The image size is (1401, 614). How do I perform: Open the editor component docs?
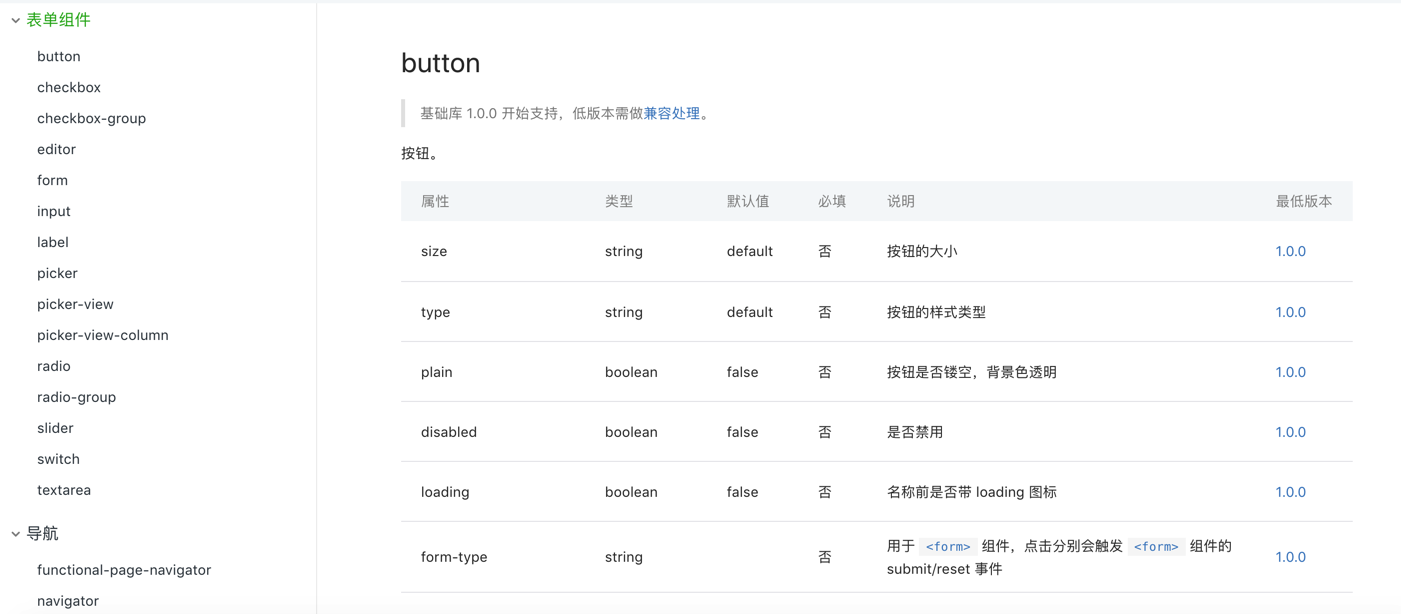click(56, 149)
